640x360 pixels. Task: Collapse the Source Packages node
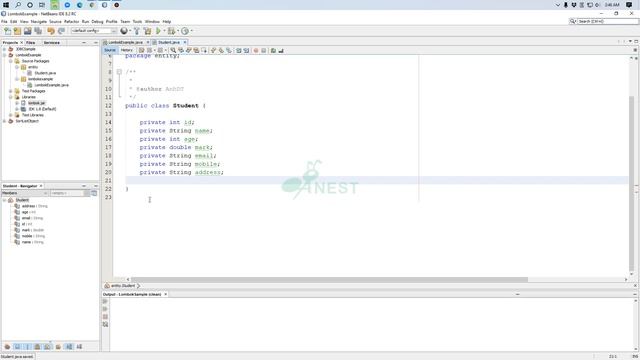point(11,61)
